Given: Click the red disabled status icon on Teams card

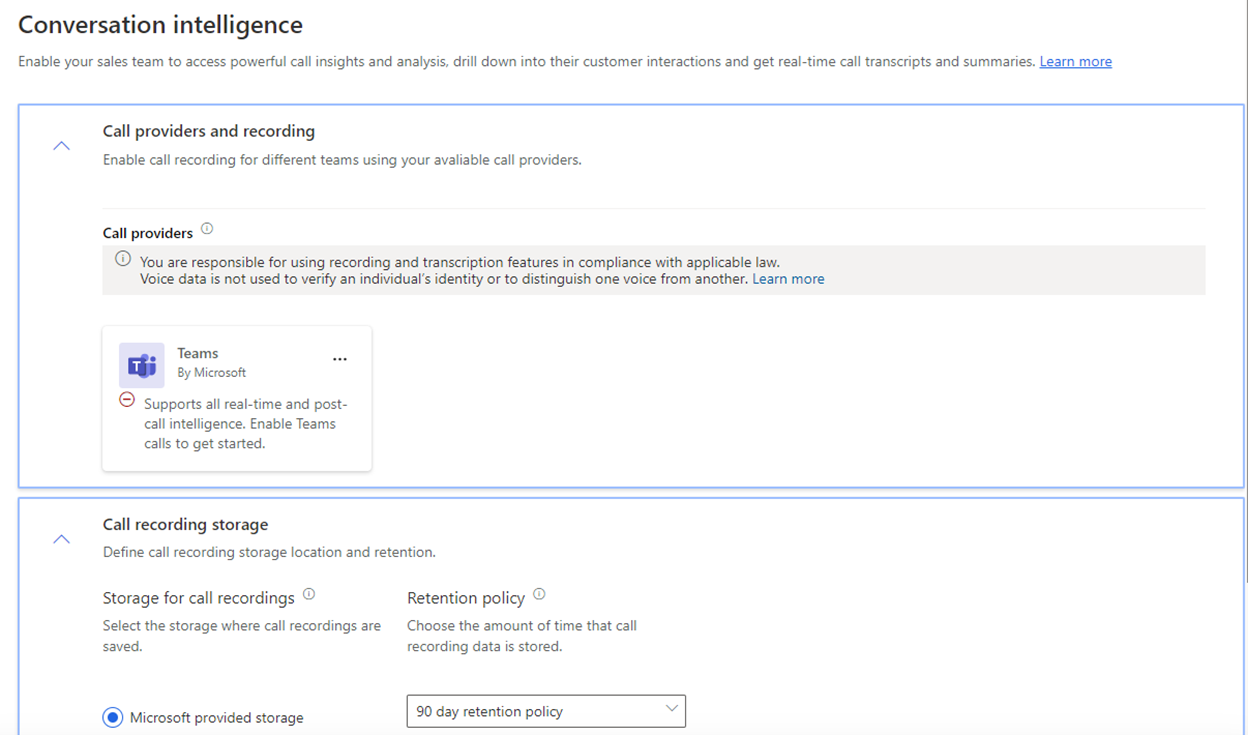Looking at the screenshot, I should 127,400.
